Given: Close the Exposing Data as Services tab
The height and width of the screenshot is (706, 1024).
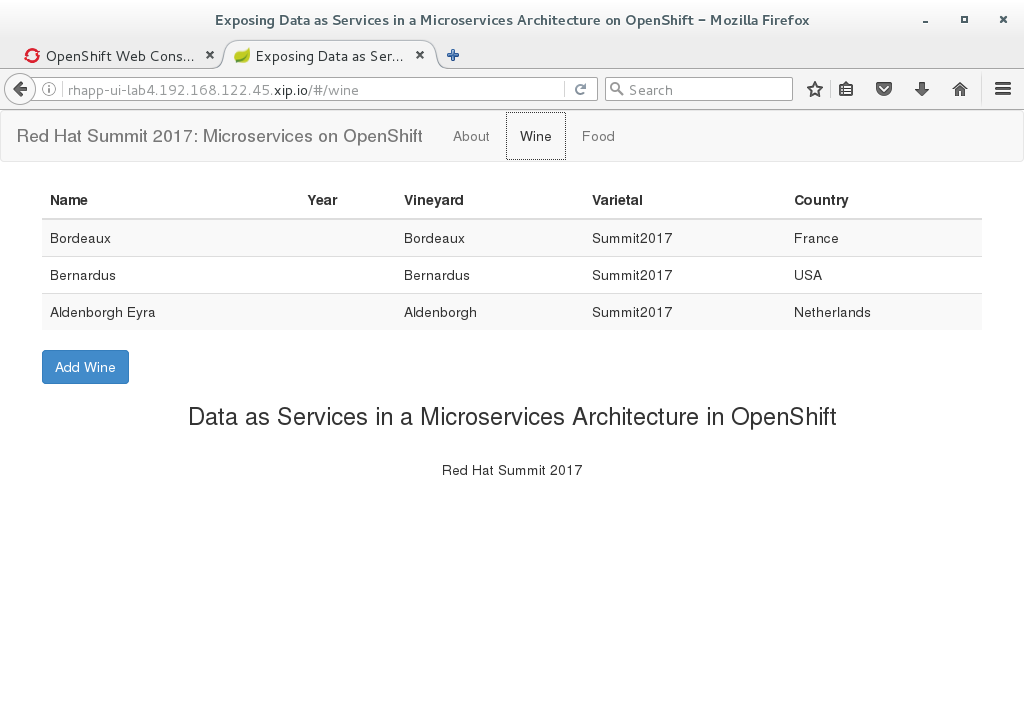Looking at the screenshot, I should click(x=420, y=56).
